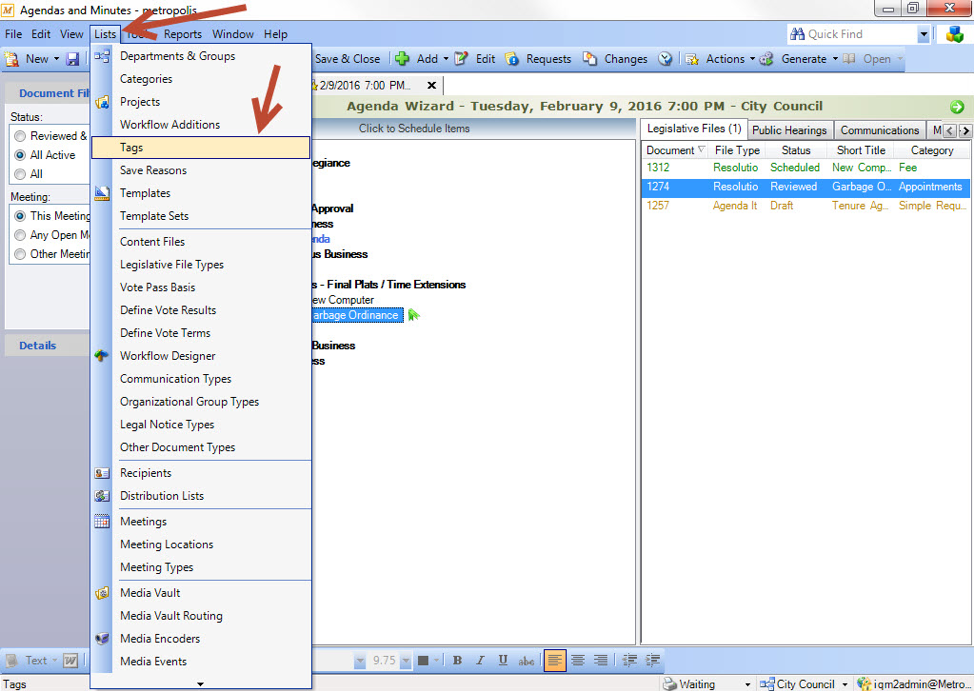Choose Distribution Lists from the Lists menu
974x691 pixels.
pos(201,496)
